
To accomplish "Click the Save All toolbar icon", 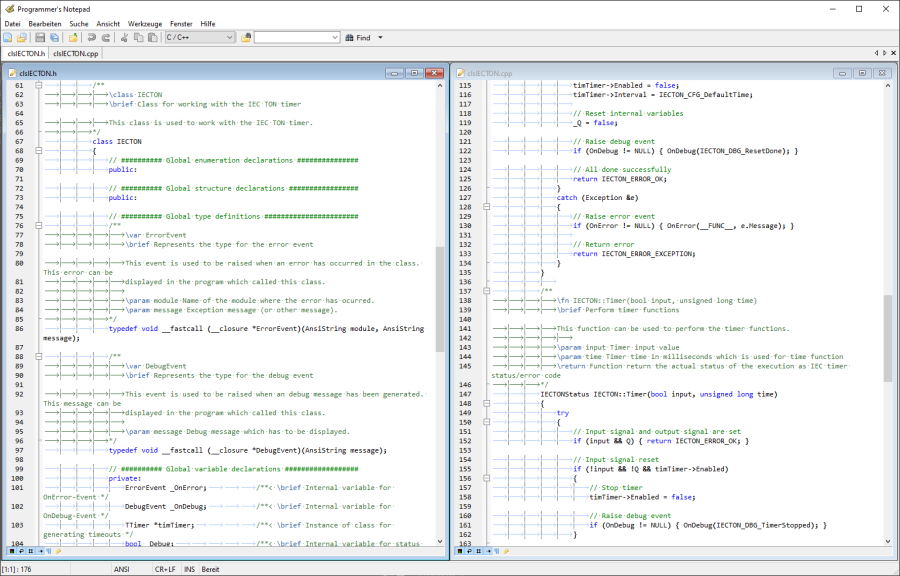I will pyautogui.click(x=54, y=37).
